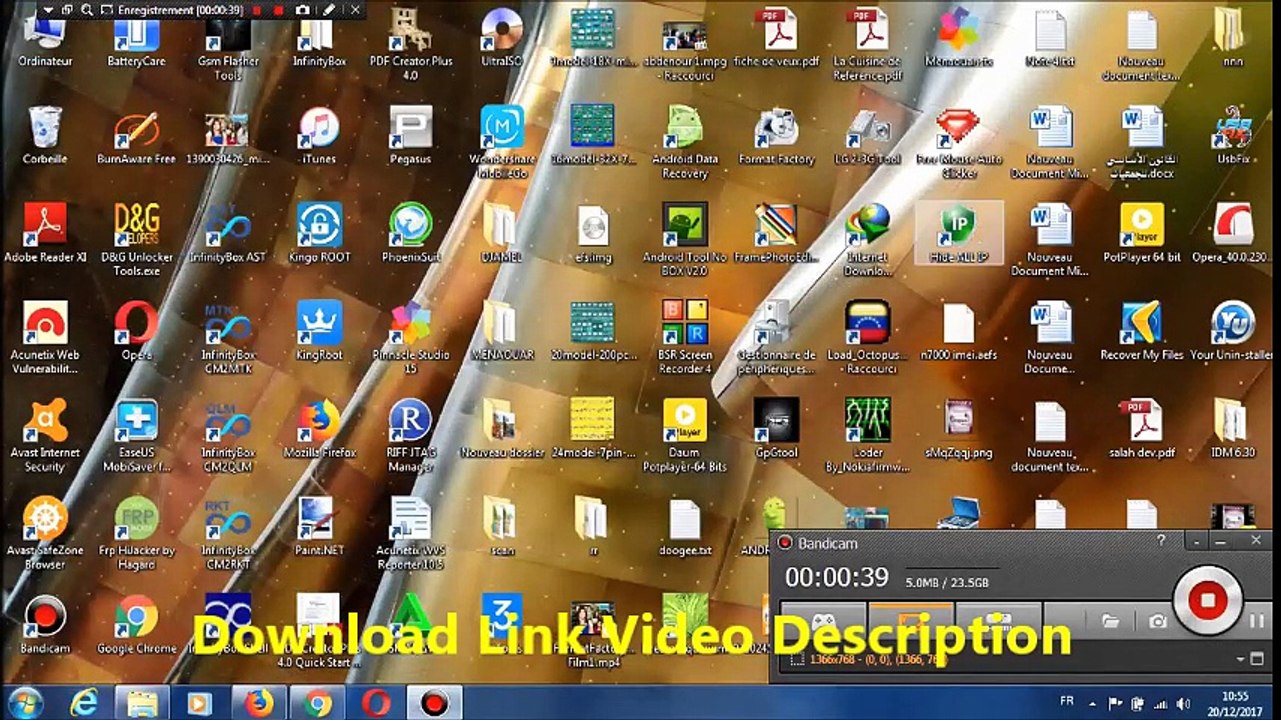1281x720 pixels.
Task: Open Adobe Reader XI shortcut
Action: pos(45,234)
